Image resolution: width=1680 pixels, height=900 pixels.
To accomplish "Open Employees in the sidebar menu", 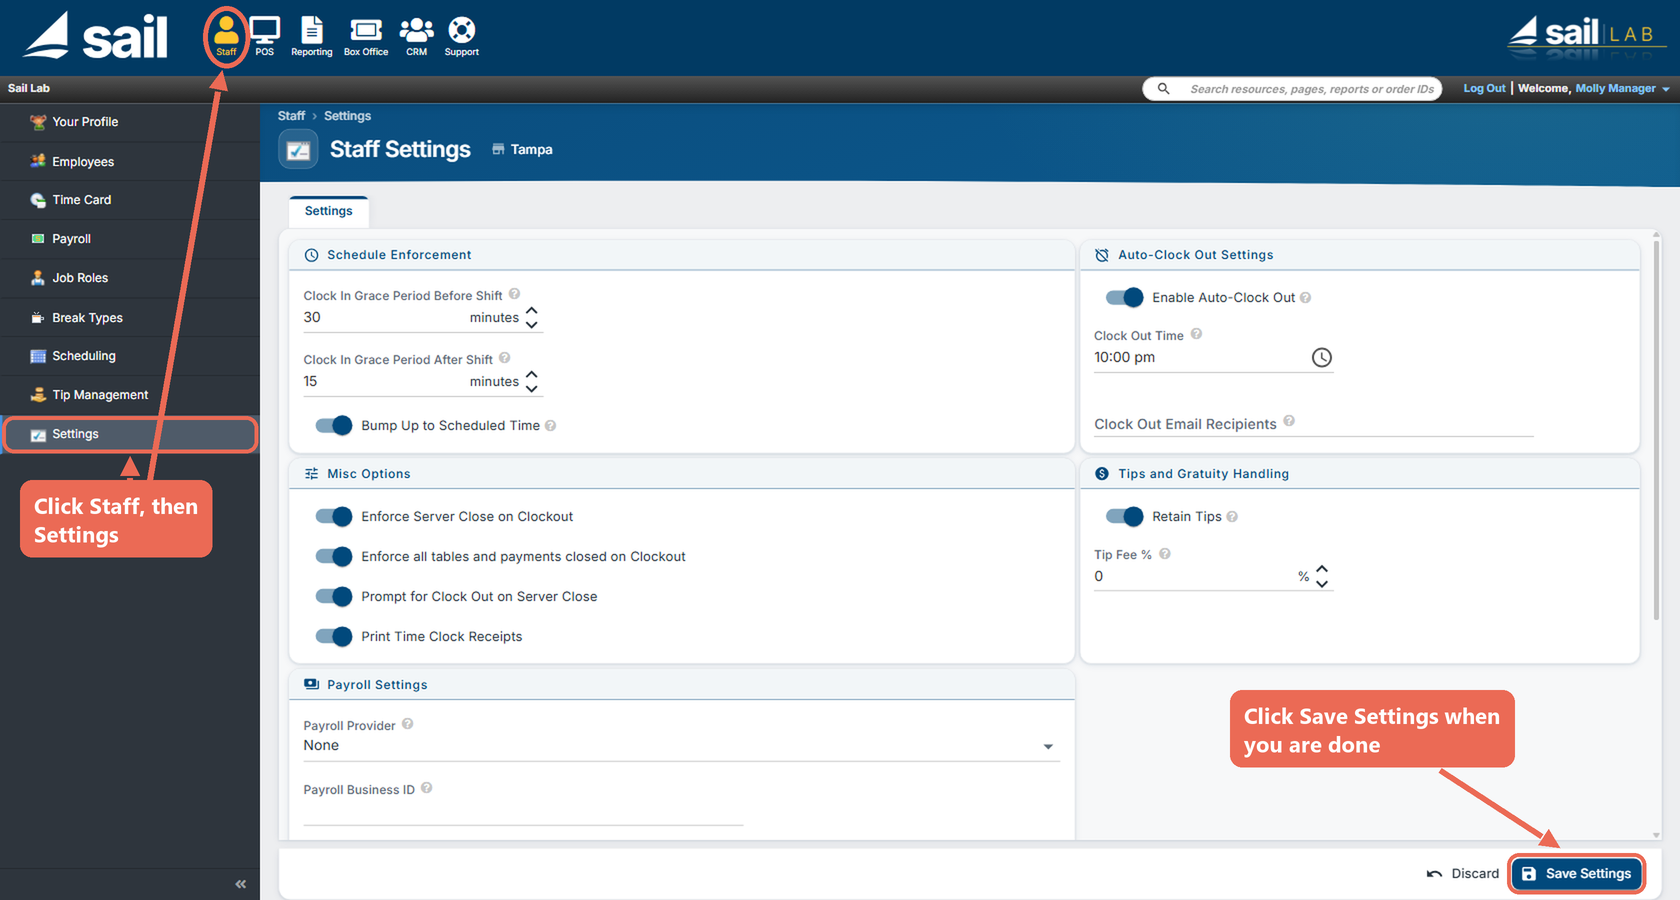I will pos(129,161).
